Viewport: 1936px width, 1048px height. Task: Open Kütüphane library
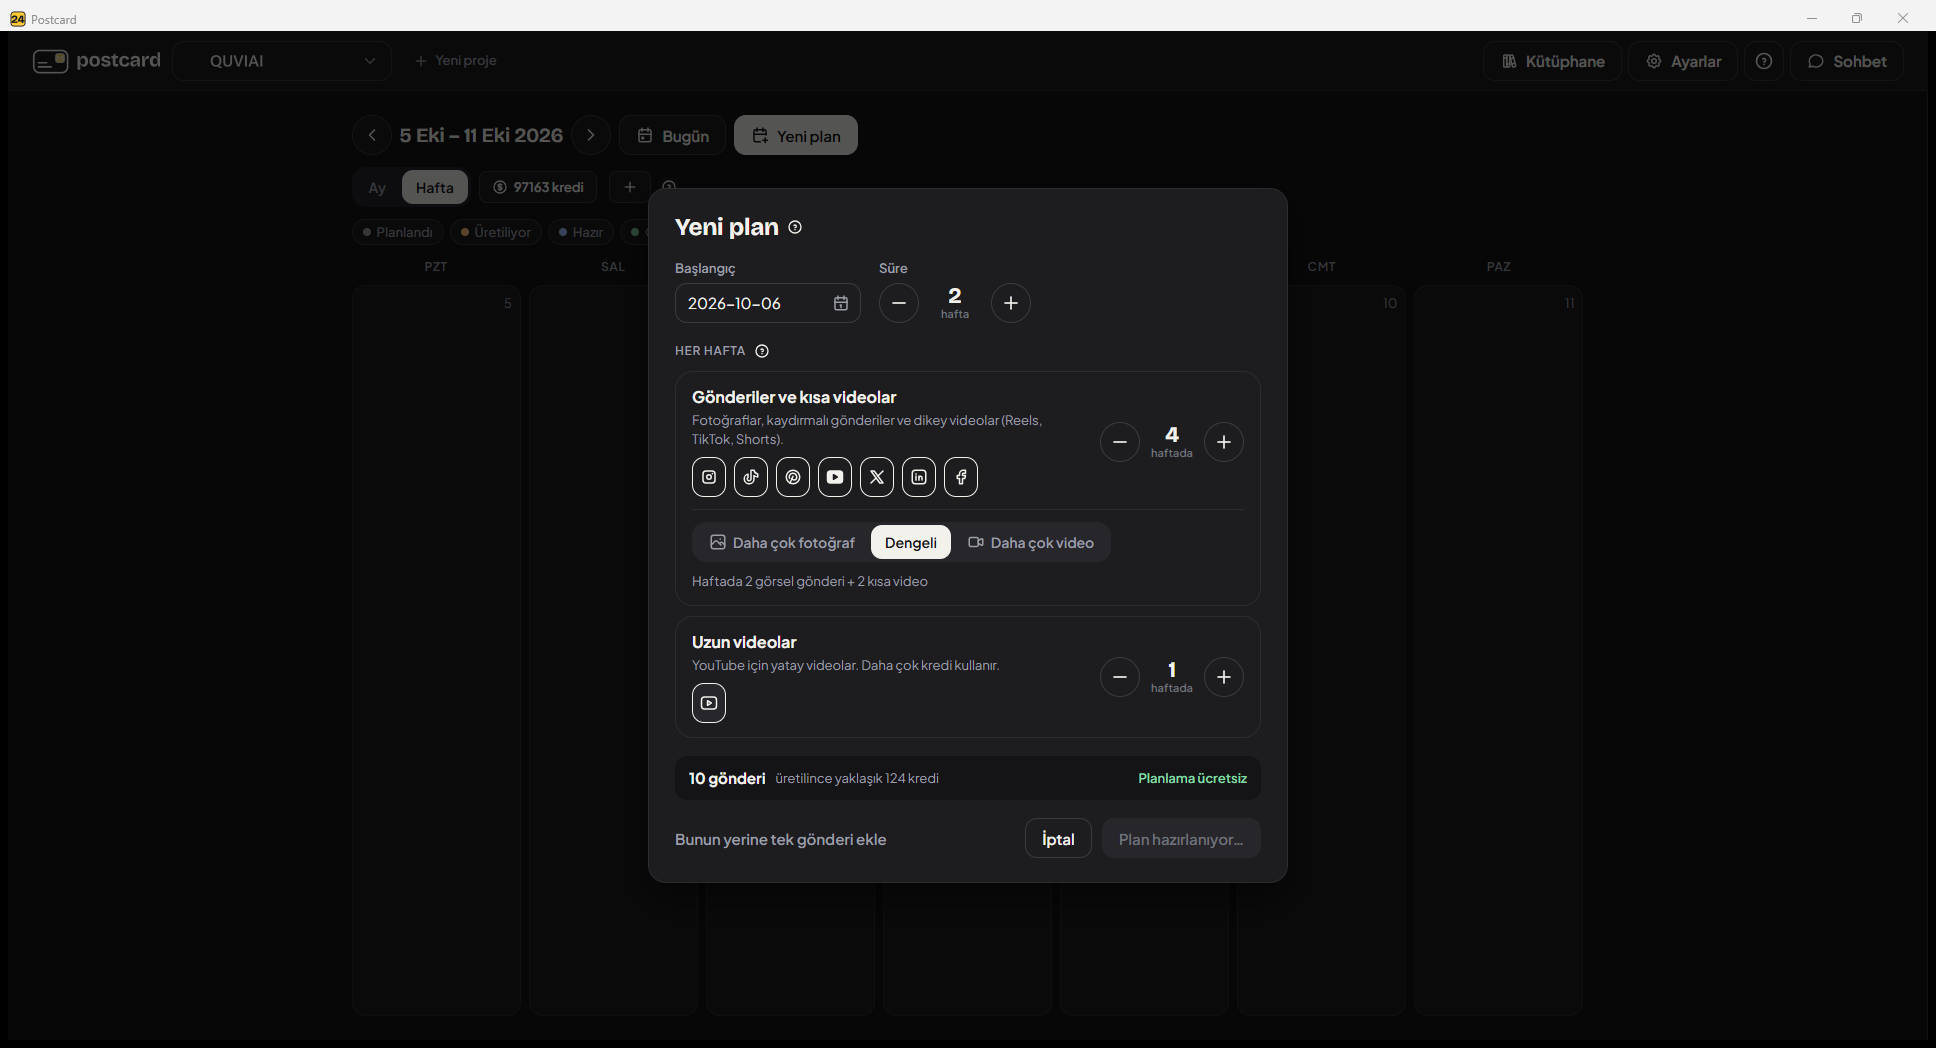(x=1553, y=61)
